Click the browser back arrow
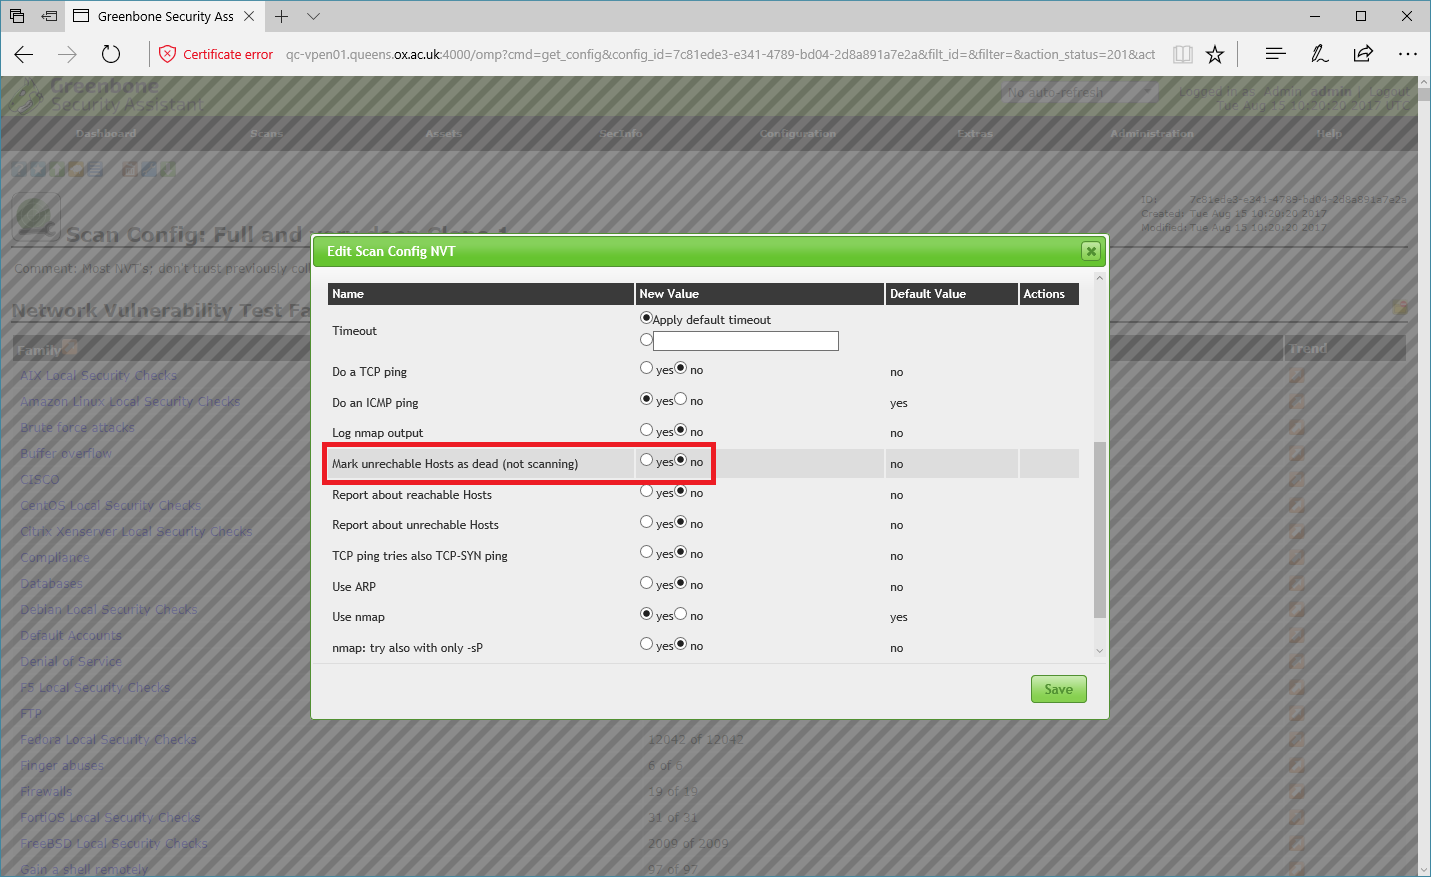The image size is (1431, 877). pos(24,54)
